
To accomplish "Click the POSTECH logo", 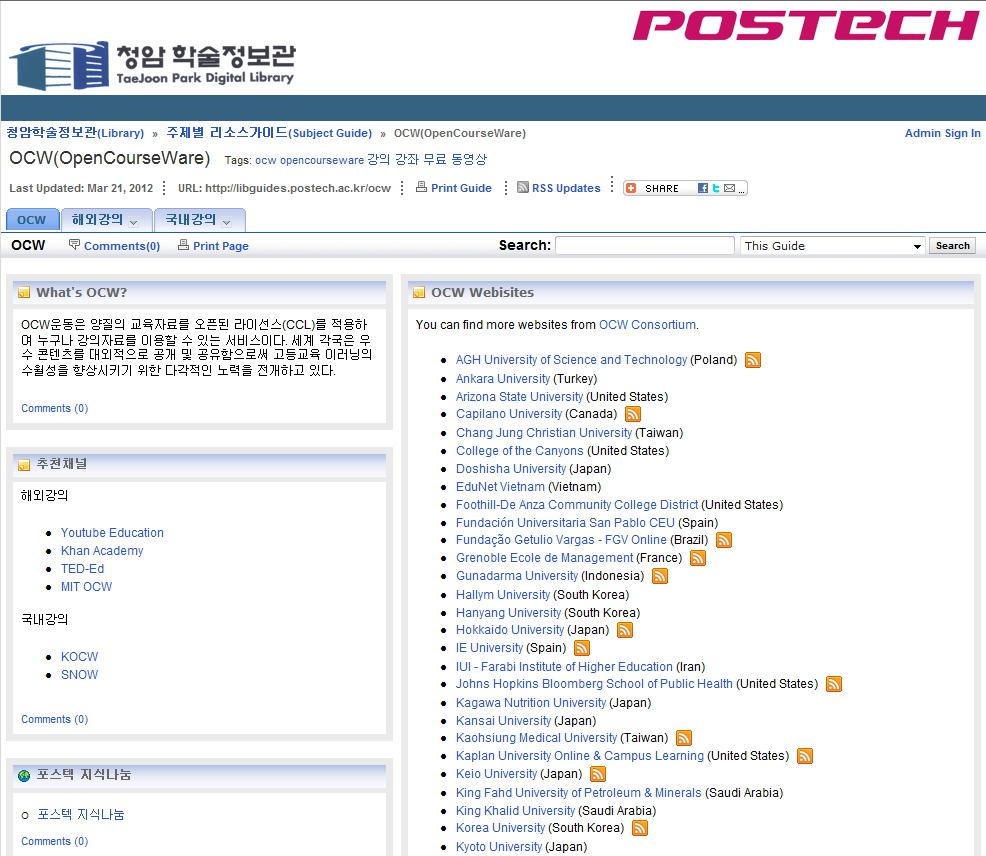I will [806, 26].
